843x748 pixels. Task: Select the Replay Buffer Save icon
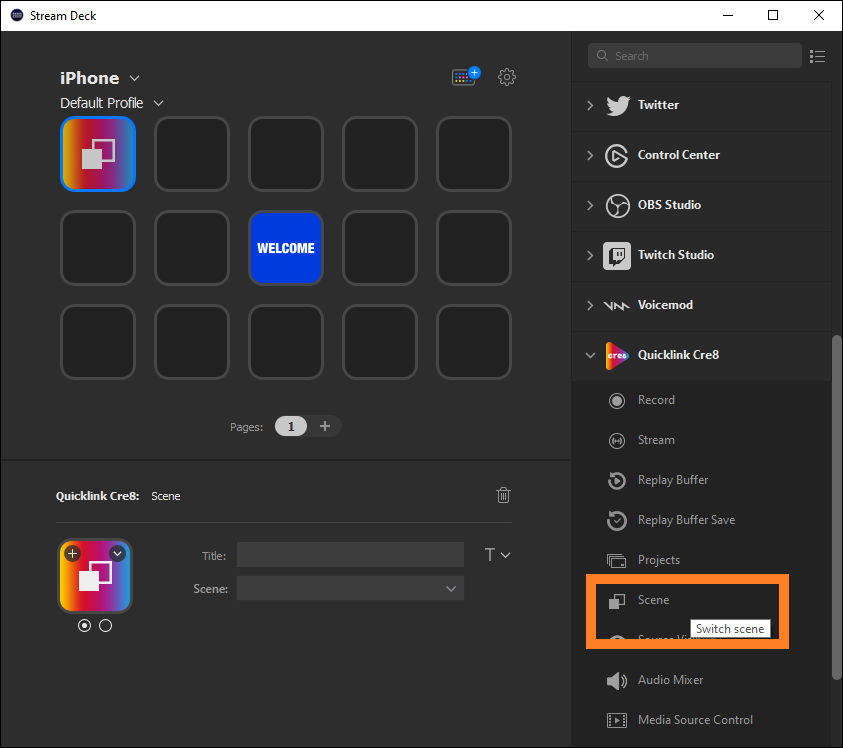(x=617, y=521)
